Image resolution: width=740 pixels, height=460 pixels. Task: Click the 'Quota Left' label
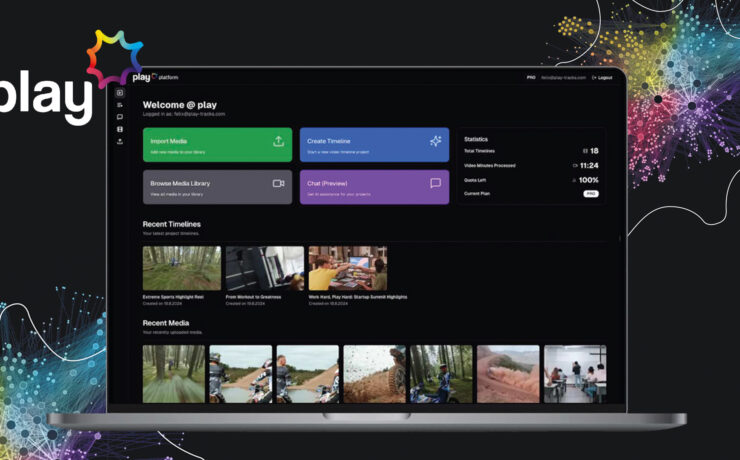tap(475, 180)
